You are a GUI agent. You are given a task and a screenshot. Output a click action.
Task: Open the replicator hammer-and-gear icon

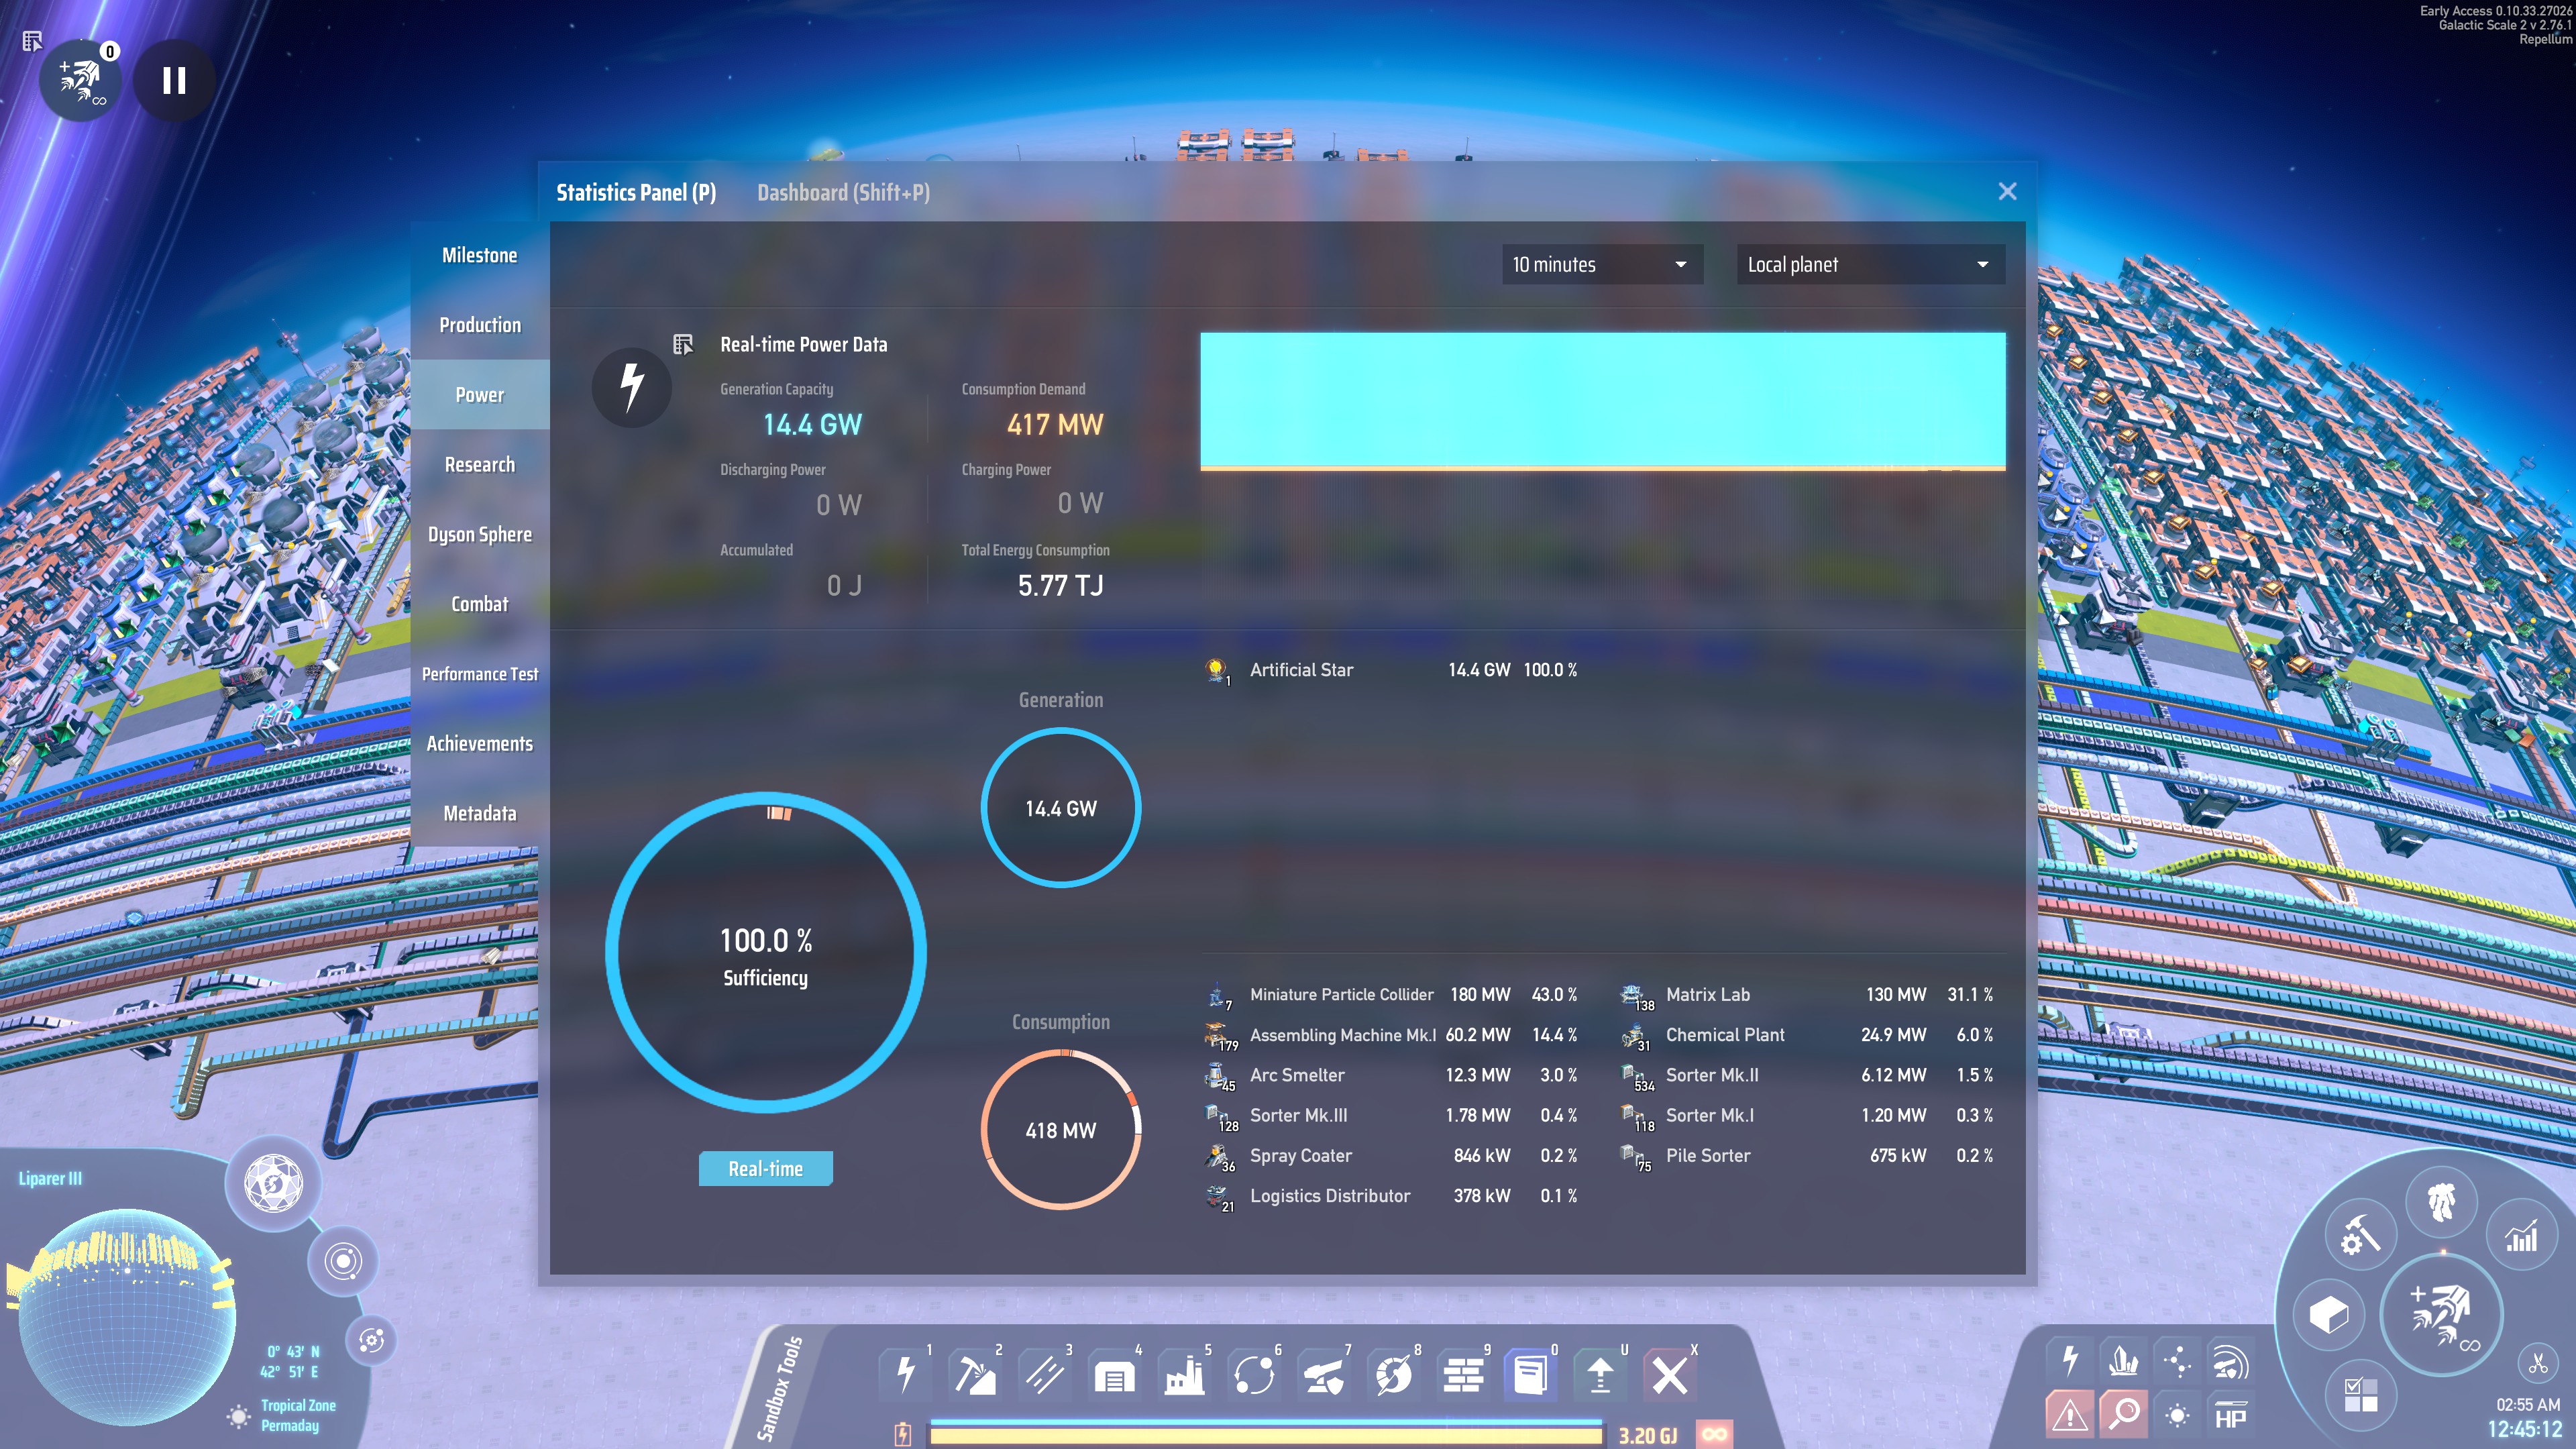(x=2360, y=1236)
